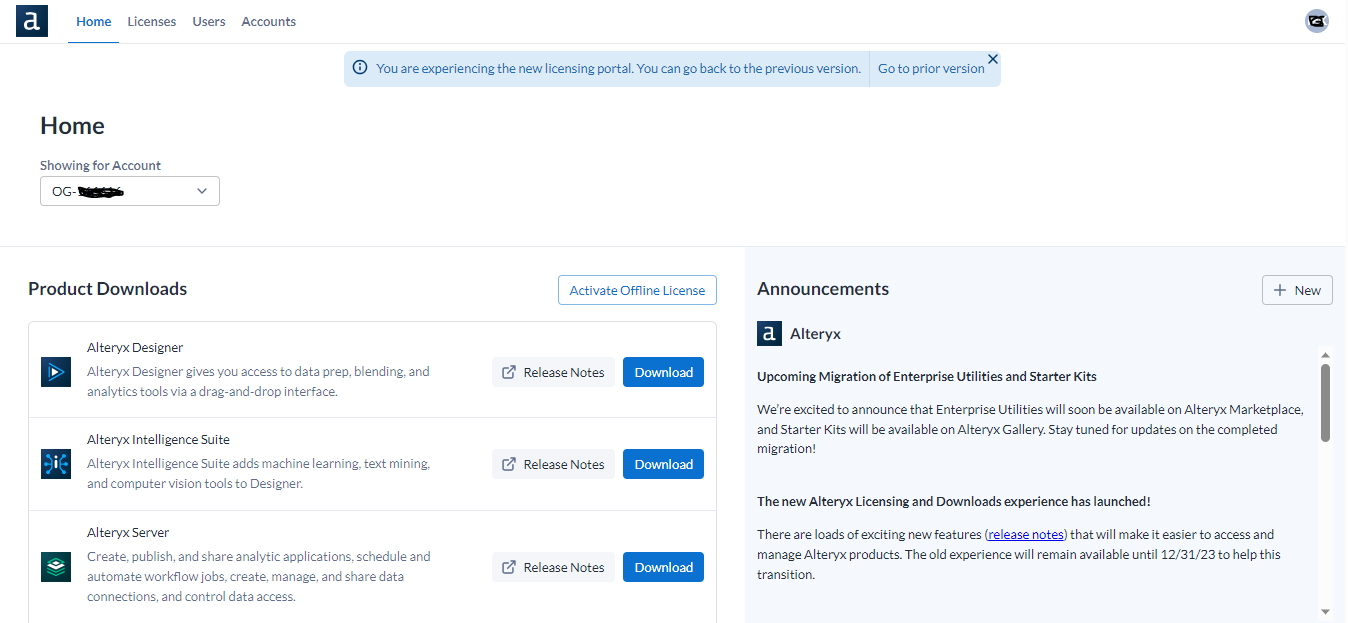Open the Accounts tab
This screenshot has width=1348, height=623.
pos(269,21)
